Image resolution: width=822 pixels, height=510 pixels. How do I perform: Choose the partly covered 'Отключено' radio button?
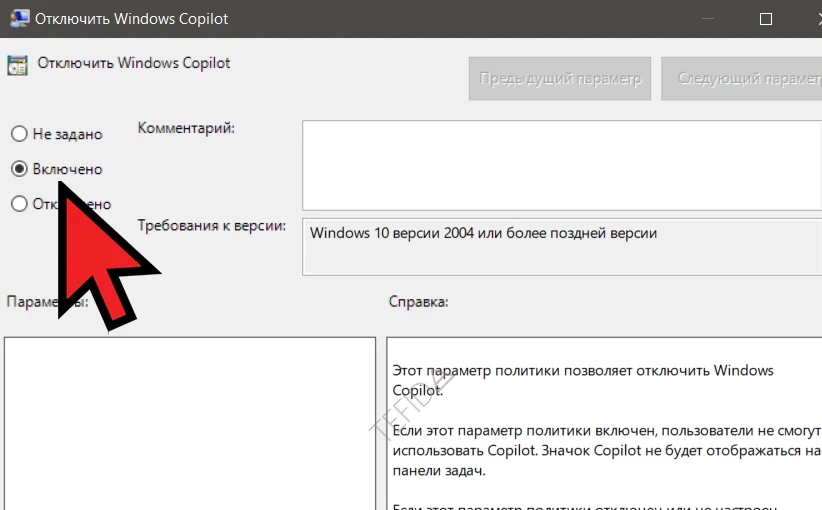click(19, 203)
